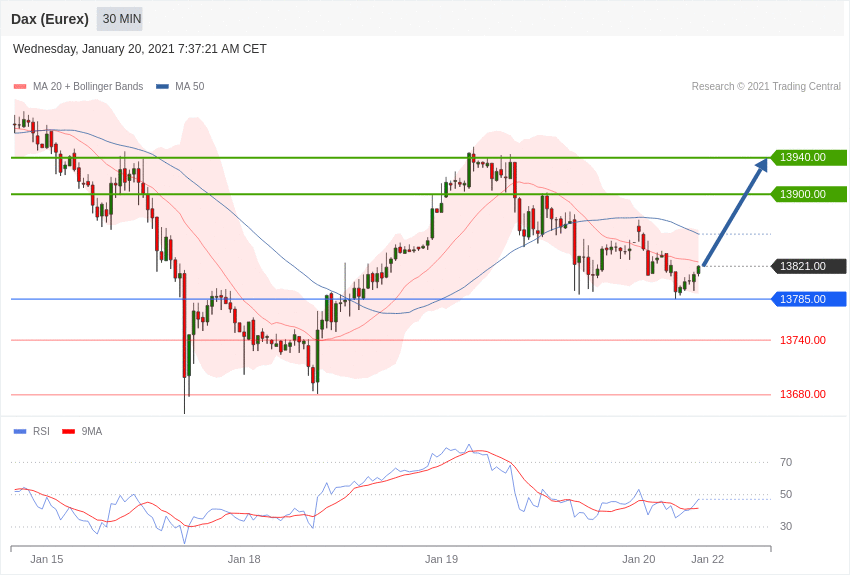Click the RSI 70 level value
This screenshot has width=850, height=576.
coord(786,462)
